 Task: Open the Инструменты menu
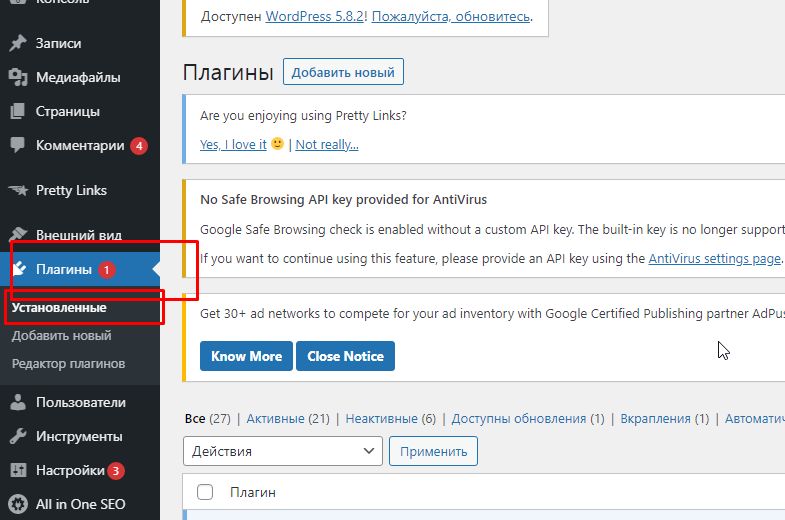tap(80, 436)
